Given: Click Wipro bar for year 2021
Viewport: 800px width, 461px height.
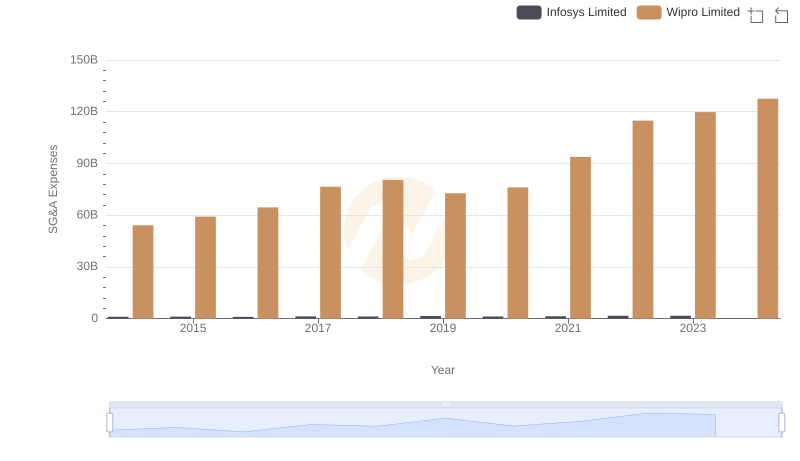Looking at the screenshot, I should pos(581,238).
